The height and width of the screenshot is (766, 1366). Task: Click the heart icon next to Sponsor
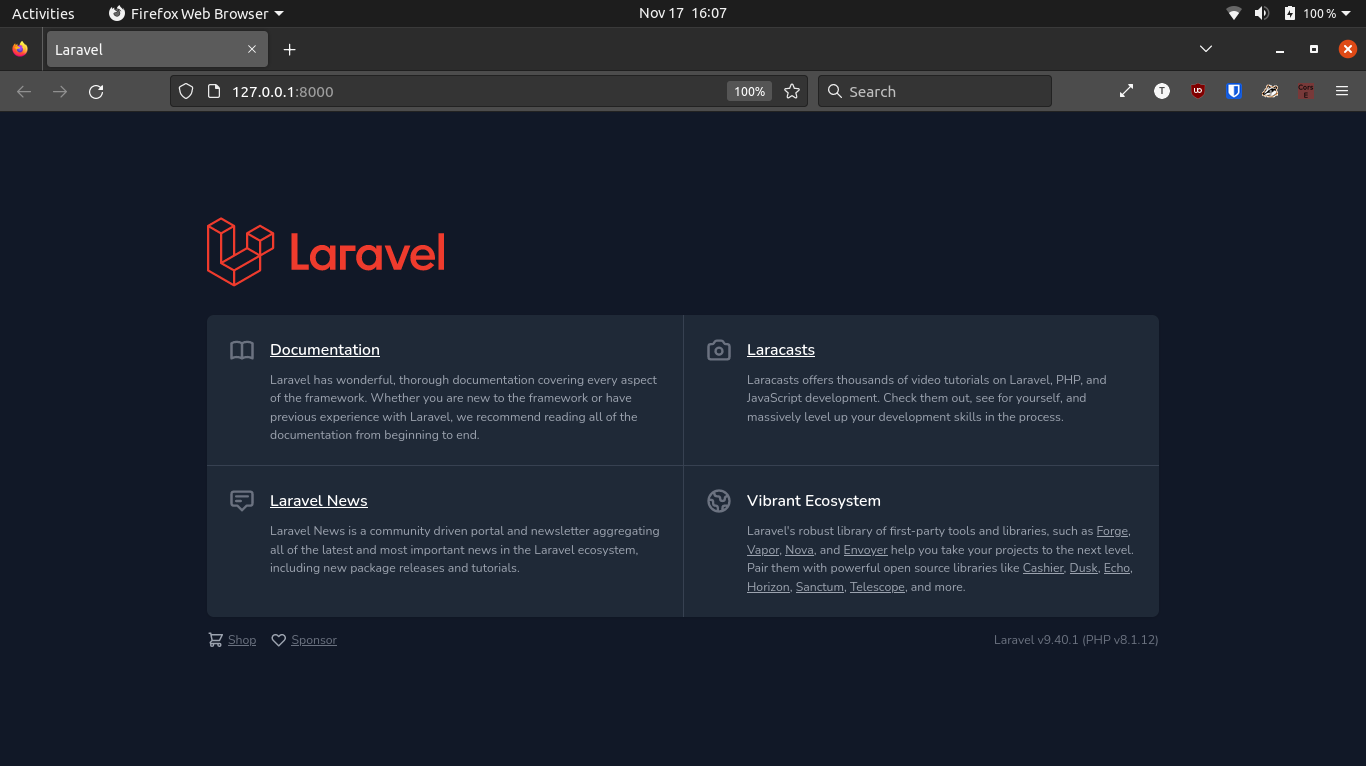click(x=279, y=640)
